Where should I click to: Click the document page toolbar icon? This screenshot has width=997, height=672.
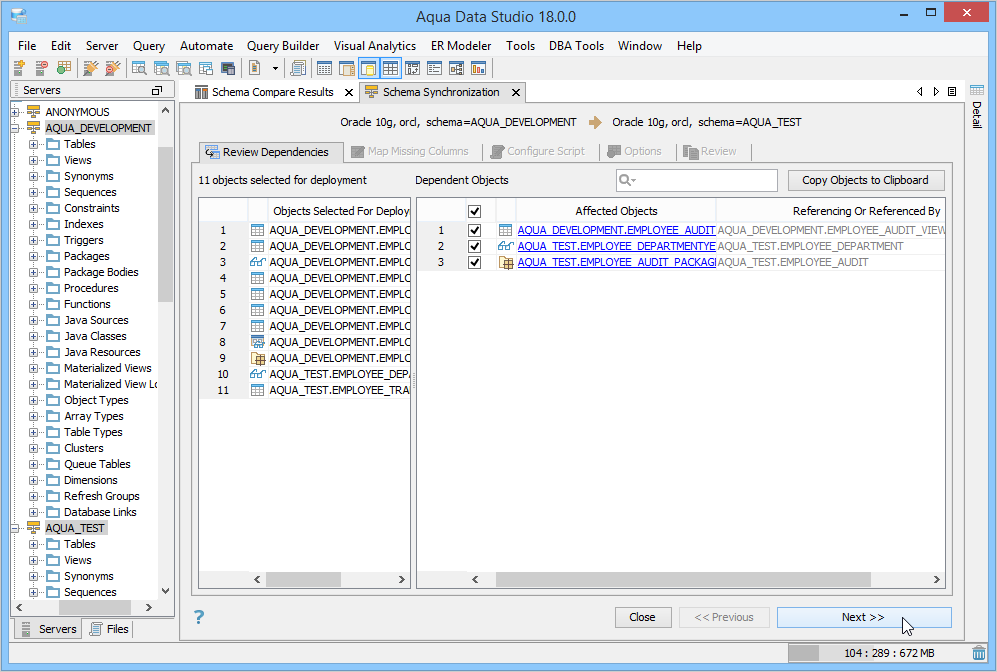255,68
